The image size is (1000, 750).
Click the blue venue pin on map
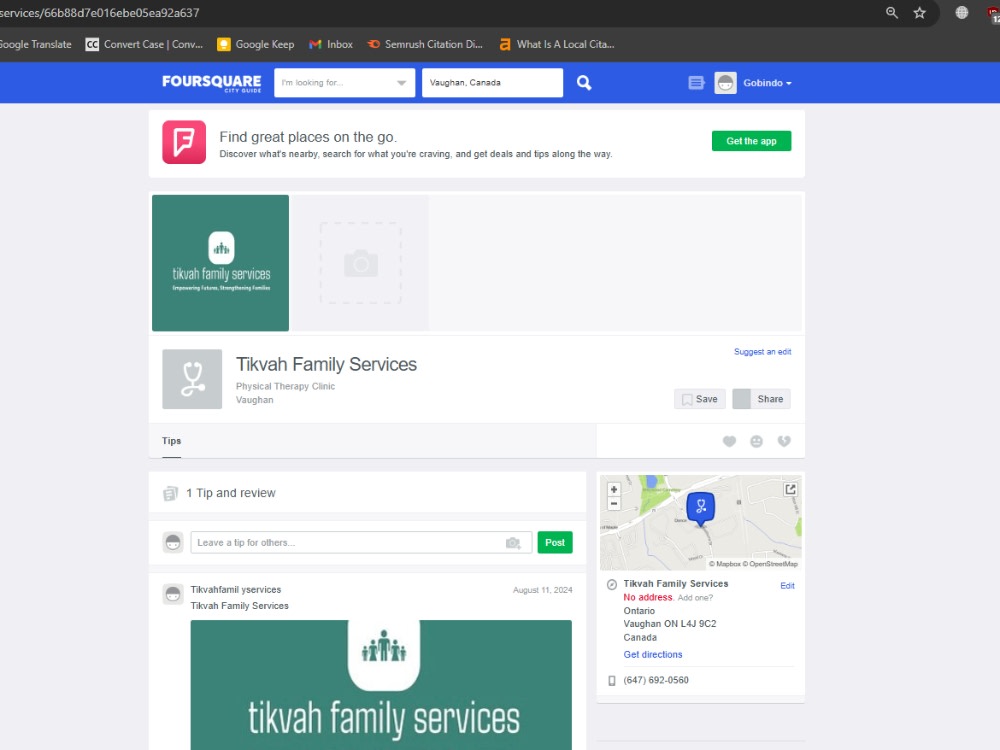pos(700,508)
